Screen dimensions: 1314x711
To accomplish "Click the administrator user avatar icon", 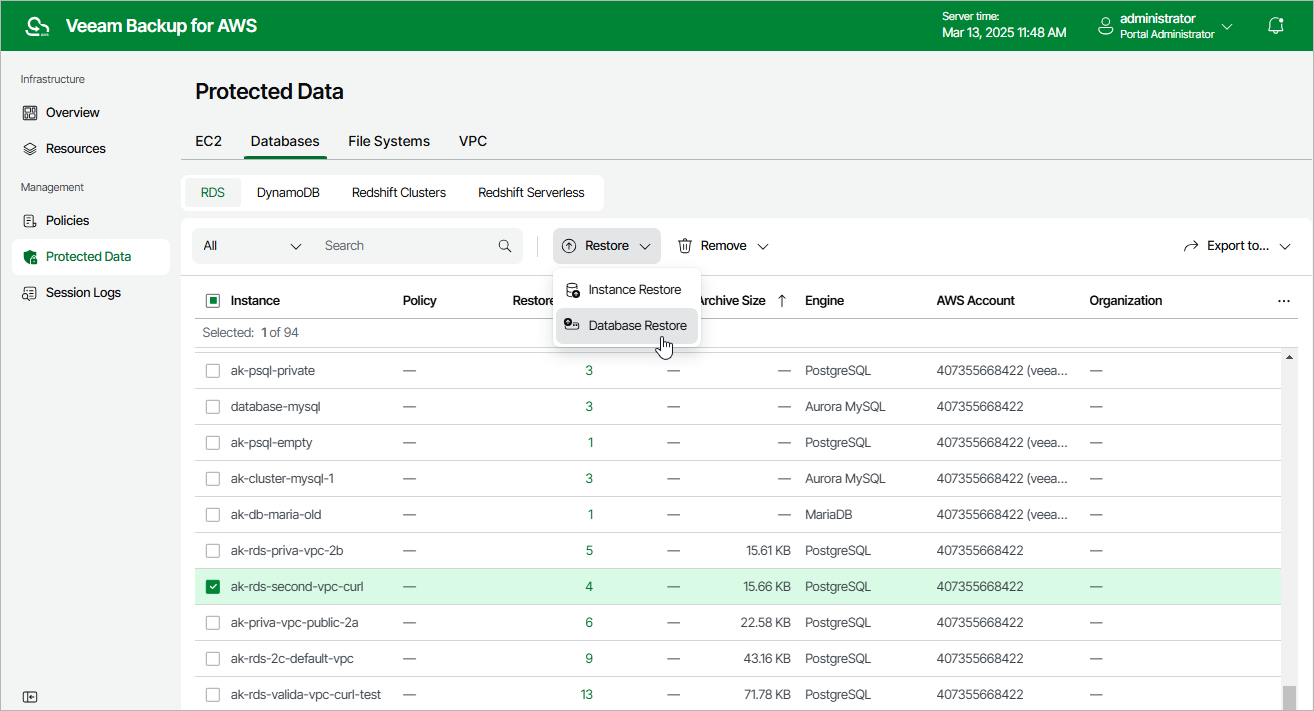I will pyautogui.click(x=1106, y=26).
